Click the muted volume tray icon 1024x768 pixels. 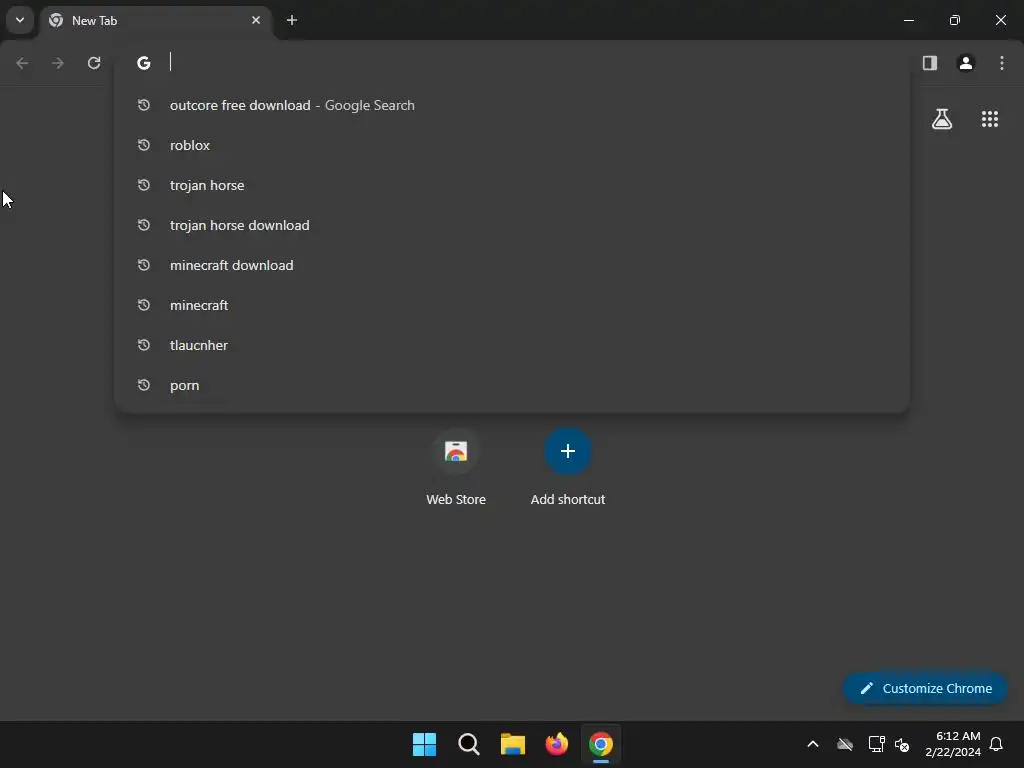point(903,744)
